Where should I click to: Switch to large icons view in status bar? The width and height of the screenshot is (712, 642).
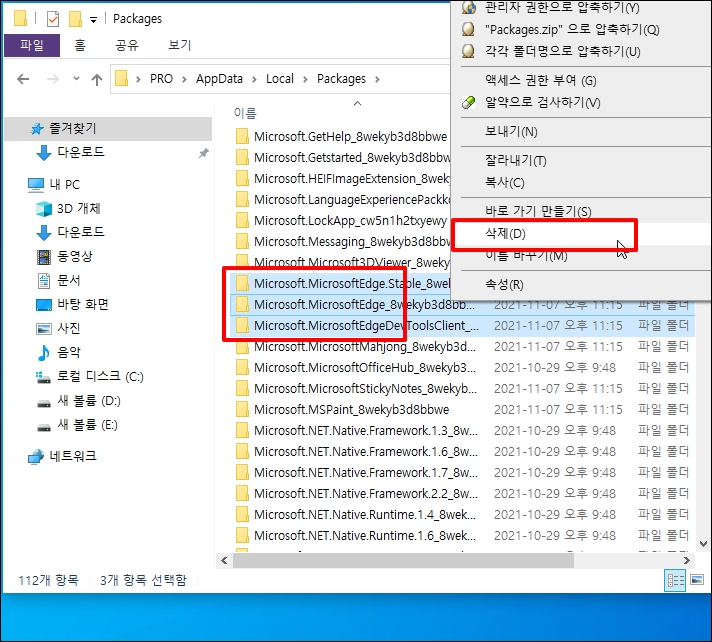[x=697, y=580]
